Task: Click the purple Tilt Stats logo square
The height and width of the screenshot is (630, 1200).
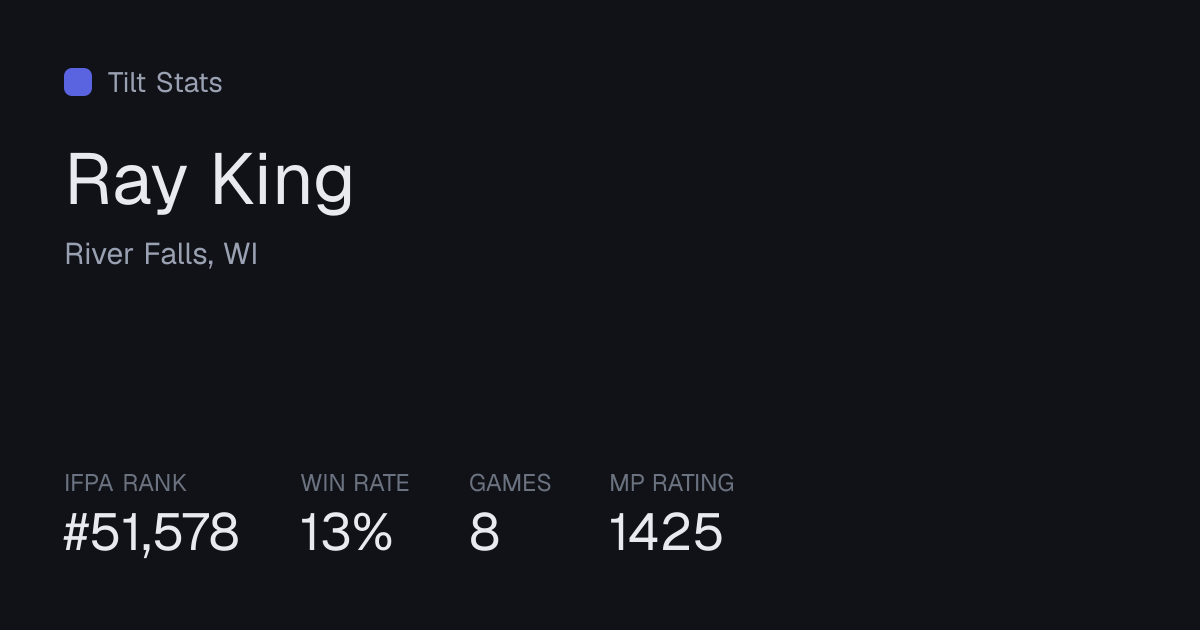Action: pos(78,82)
